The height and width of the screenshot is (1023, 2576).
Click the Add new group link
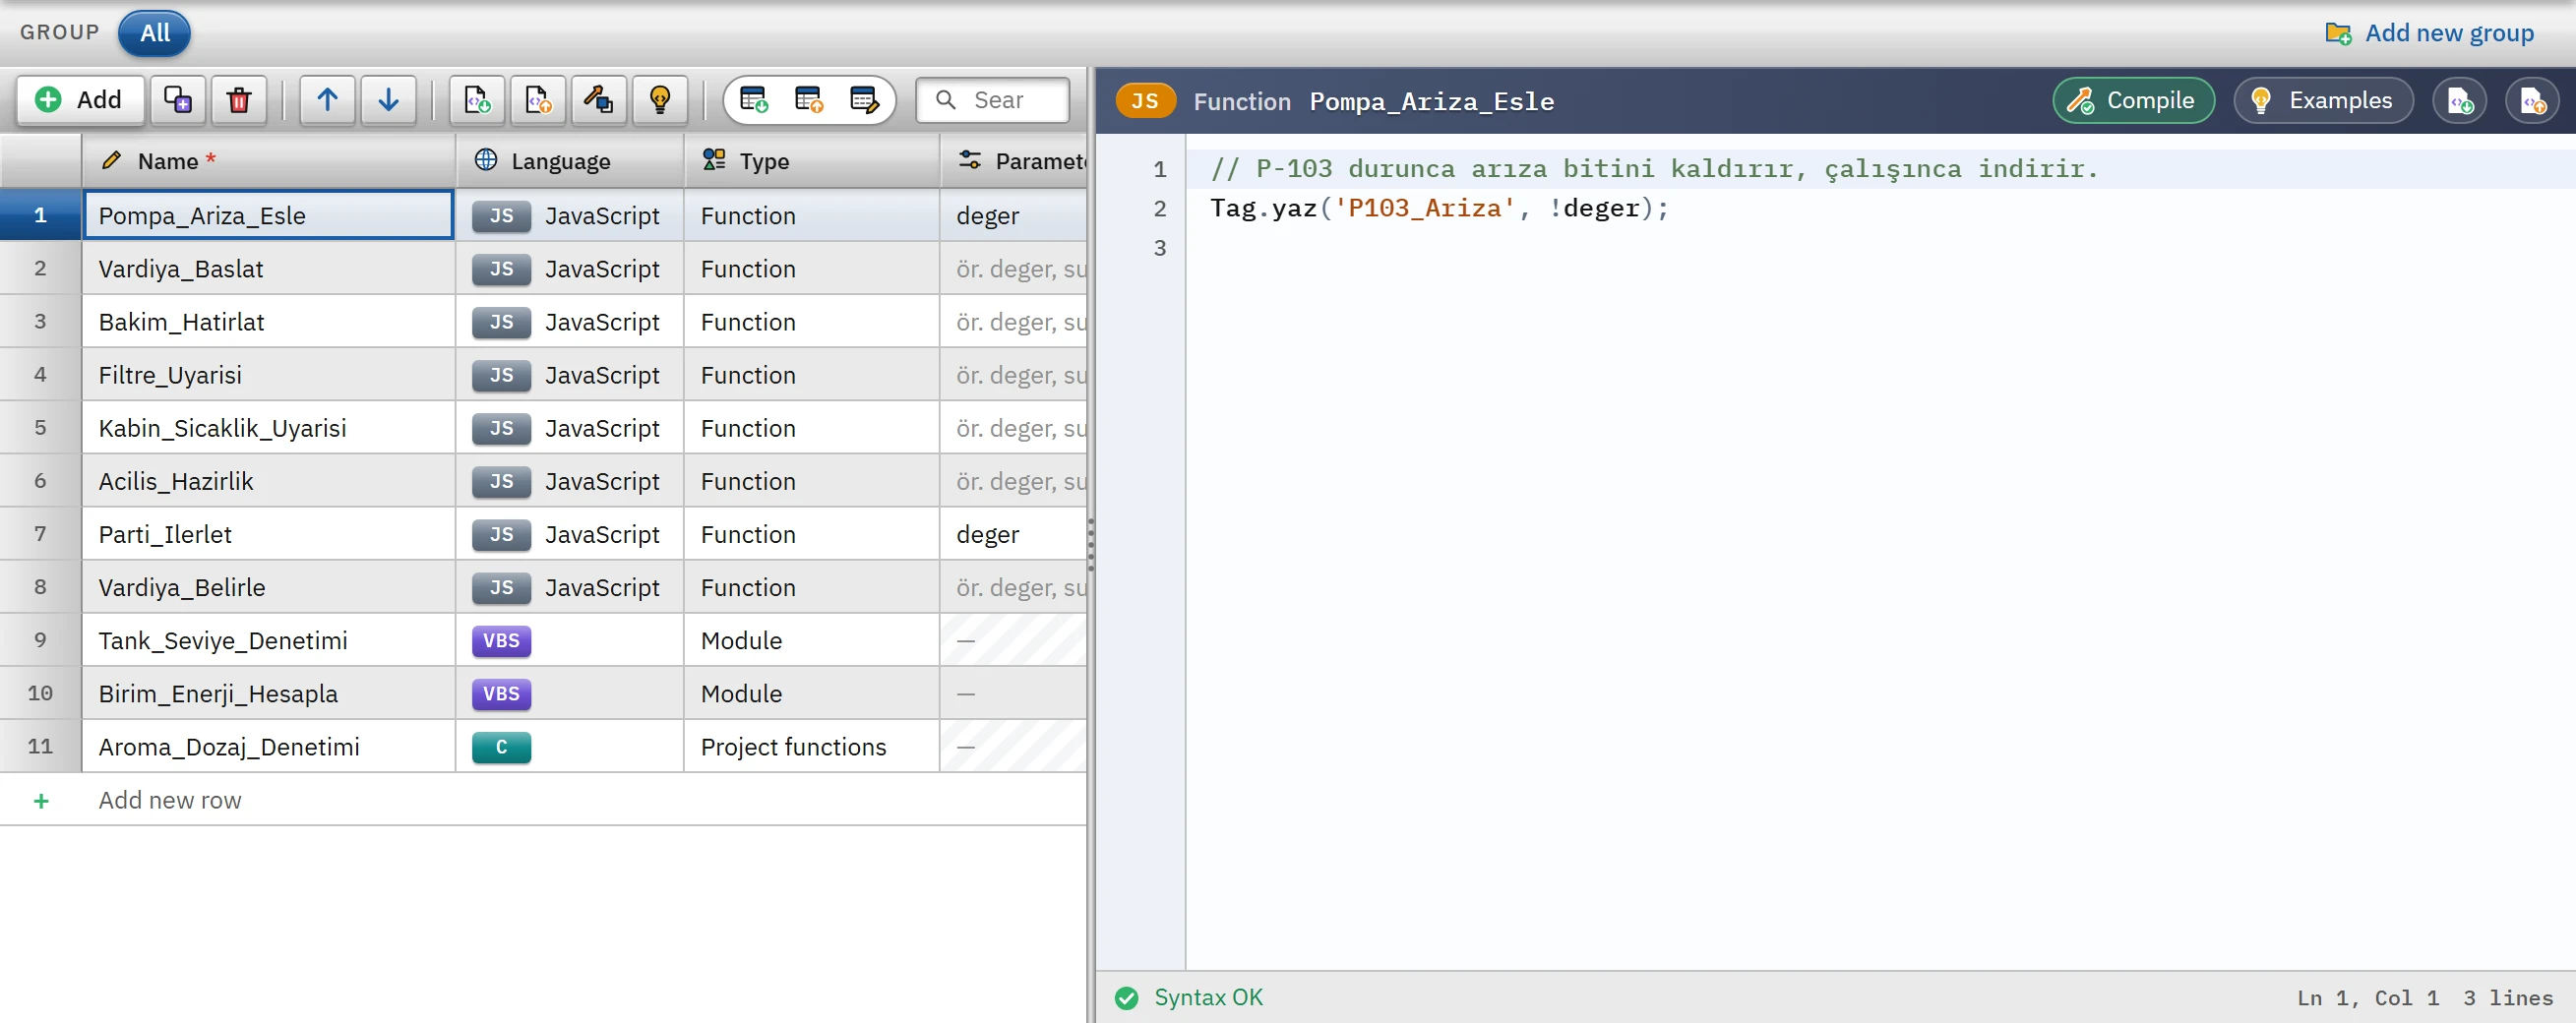[x=2430, y=33]
